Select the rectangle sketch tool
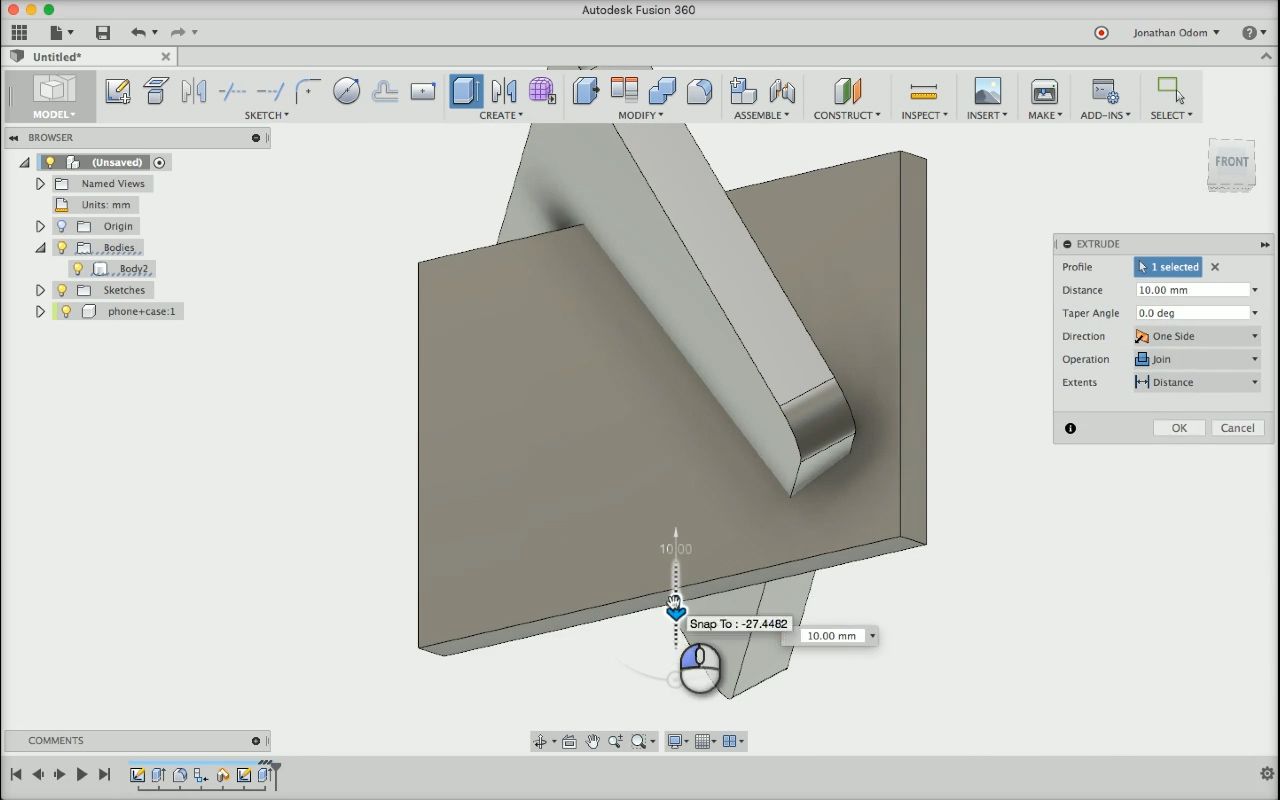Viewport: 1280px width, 800px height. point(423,91)
